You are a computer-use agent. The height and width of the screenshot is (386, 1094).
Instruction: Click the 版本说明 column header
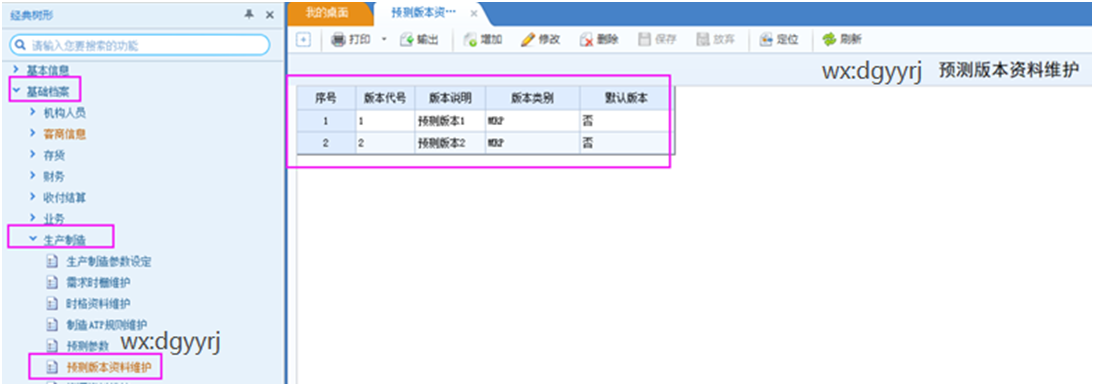(450, 98)
